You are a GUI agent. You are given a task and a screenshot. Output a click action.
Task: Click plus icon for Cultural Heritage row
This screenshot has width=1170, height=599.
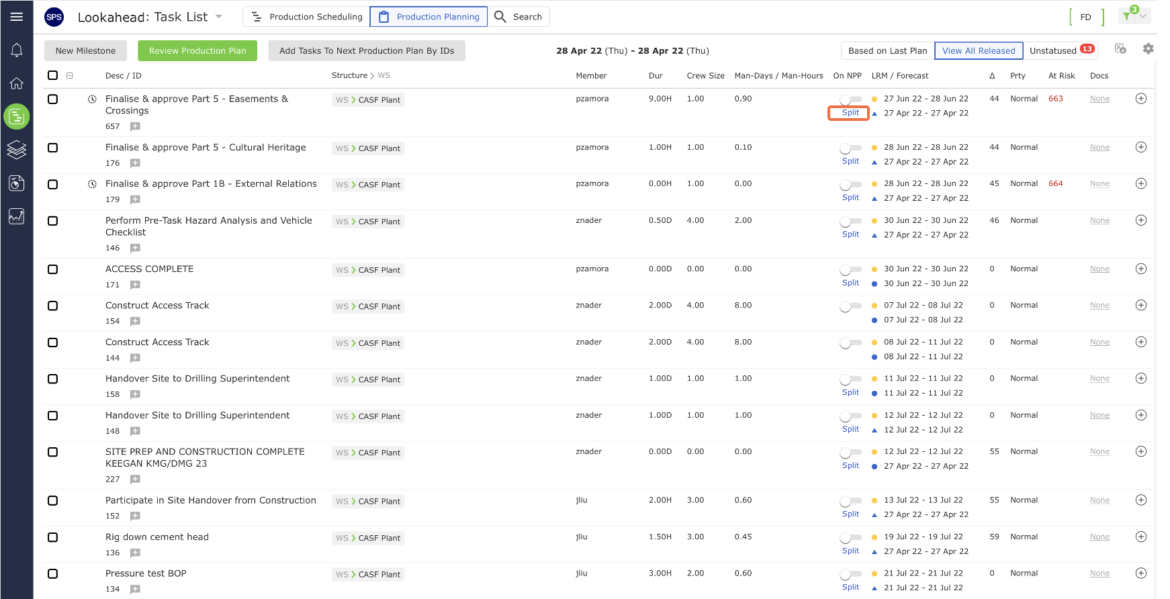[x=1141, y=147]
